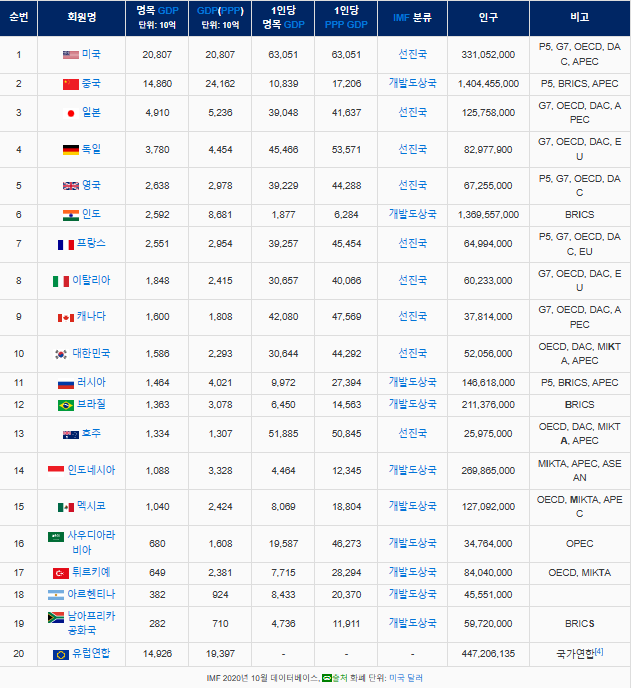Open the 개발도상국 link in 중국 row

(412, 83)
